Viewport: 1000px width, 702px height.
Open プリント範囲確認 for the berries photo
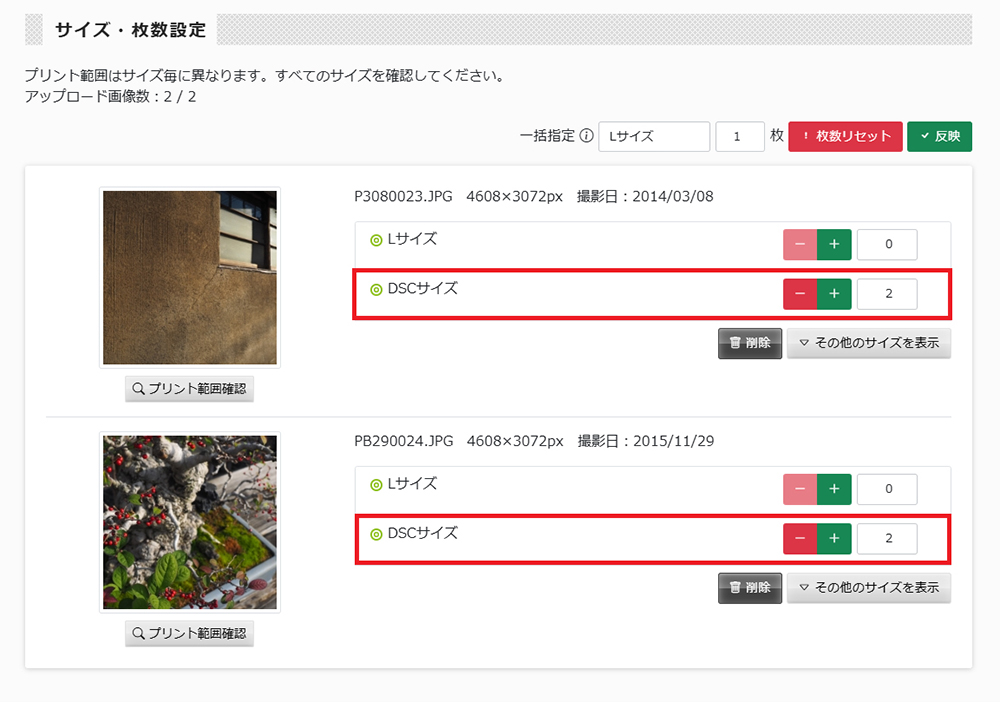pyautogui.click(x=189, y=634)
